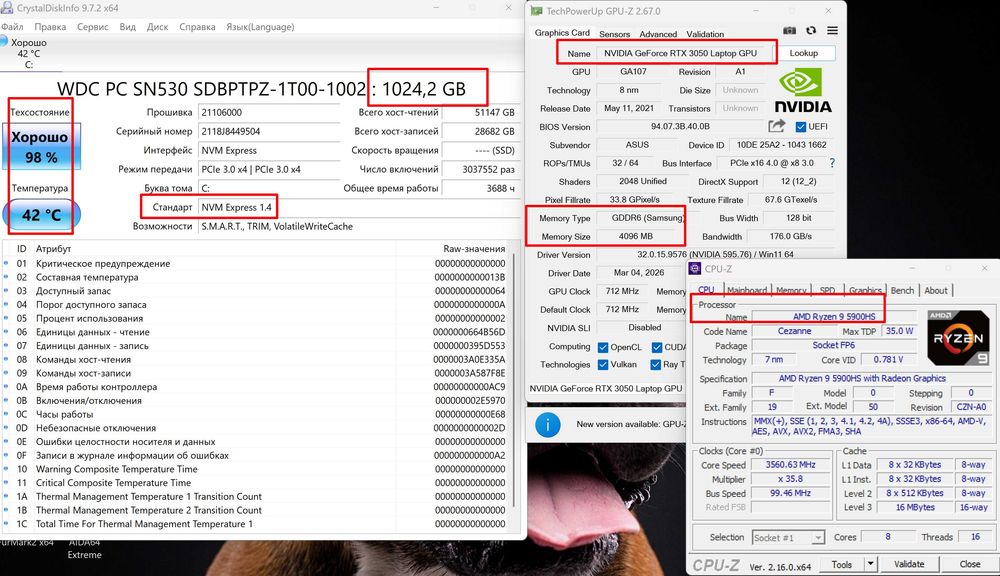Click the Close button in CPU-Z

pyautogui.click(x=969, y=564)
